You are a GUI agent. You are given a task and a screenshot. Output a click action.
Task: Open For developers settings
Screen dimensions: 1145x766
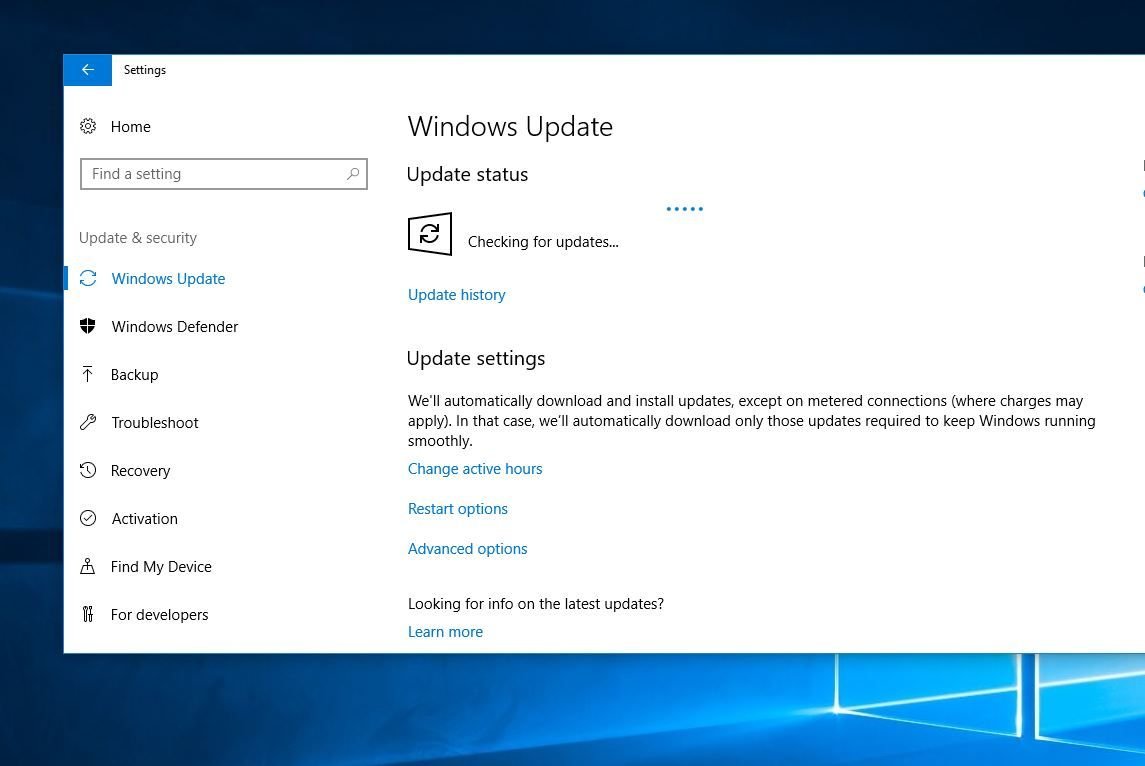coord(159,615)
